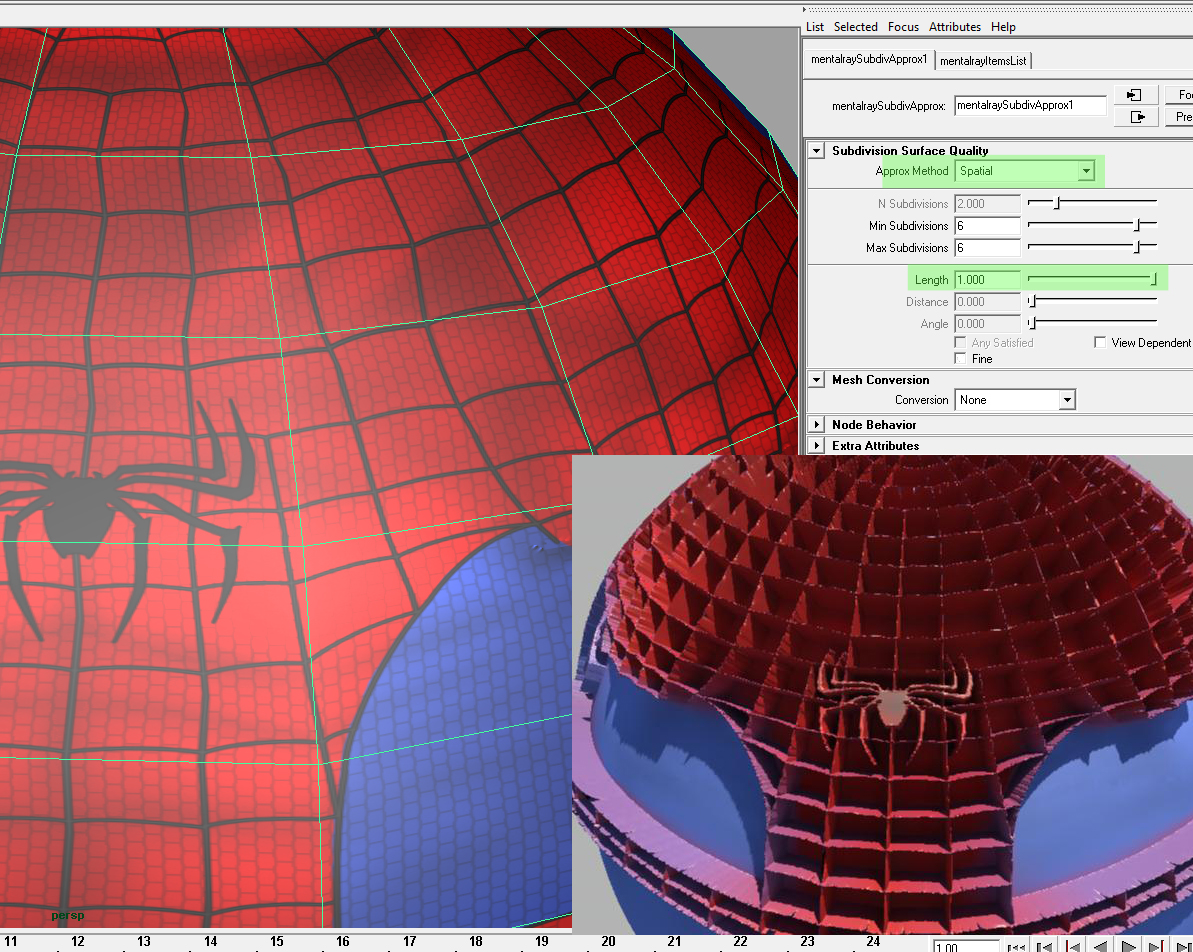Viewport: 1193px width, 952px height.
Task: Switch to the mentalrayItemsList tab
Action: pos(983,61)
